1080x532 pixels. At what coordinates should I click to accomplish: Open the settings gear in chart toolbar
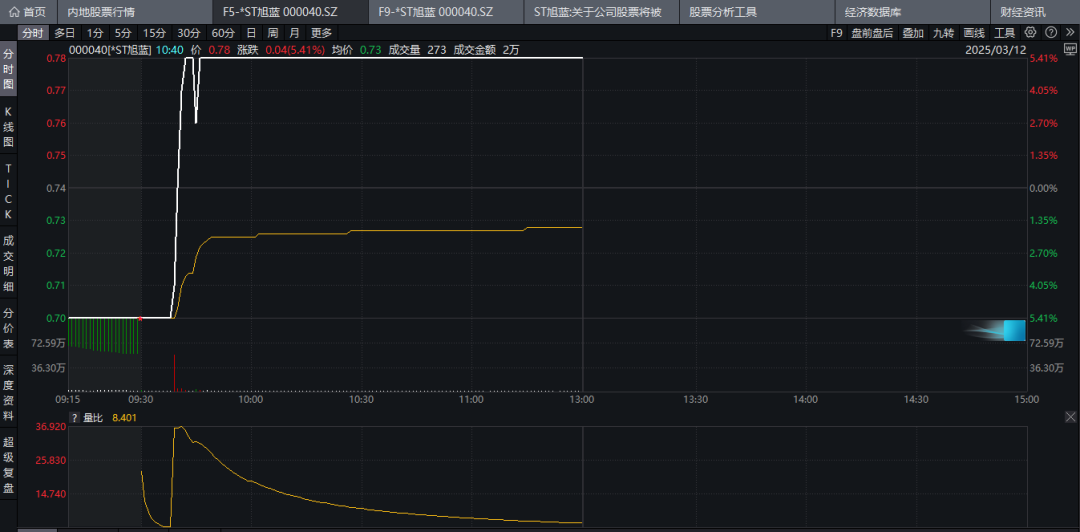pyautogui.click(x=1031, y=33)
